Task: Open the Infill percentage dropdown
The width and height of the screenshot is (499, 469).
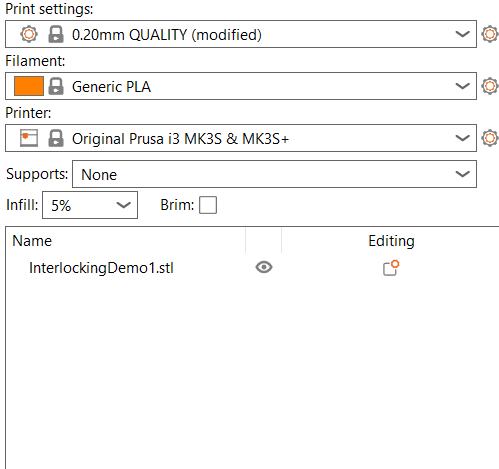Action: (x=90, y=205)
